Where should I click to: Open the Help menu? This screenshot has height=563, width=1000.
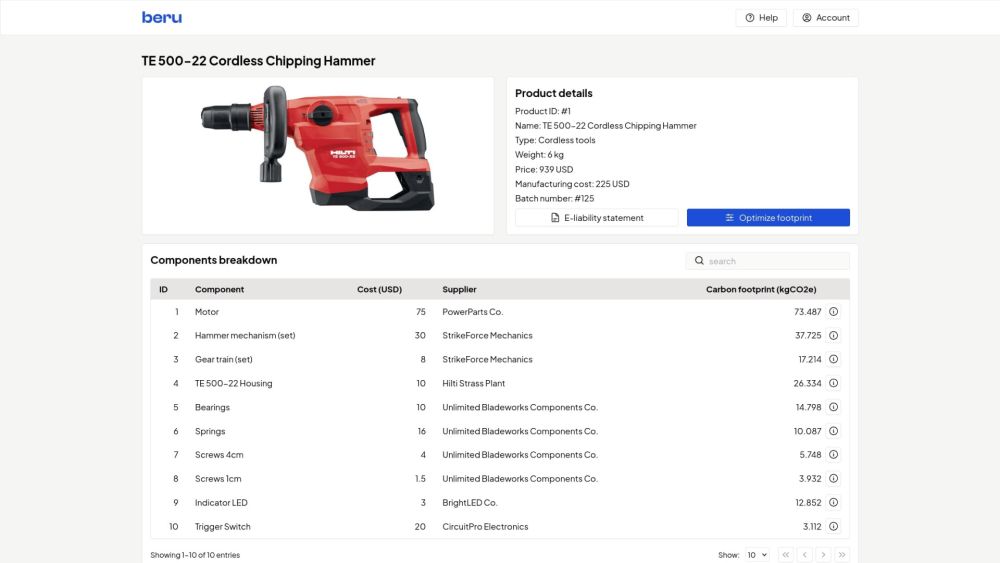[761, 18]
